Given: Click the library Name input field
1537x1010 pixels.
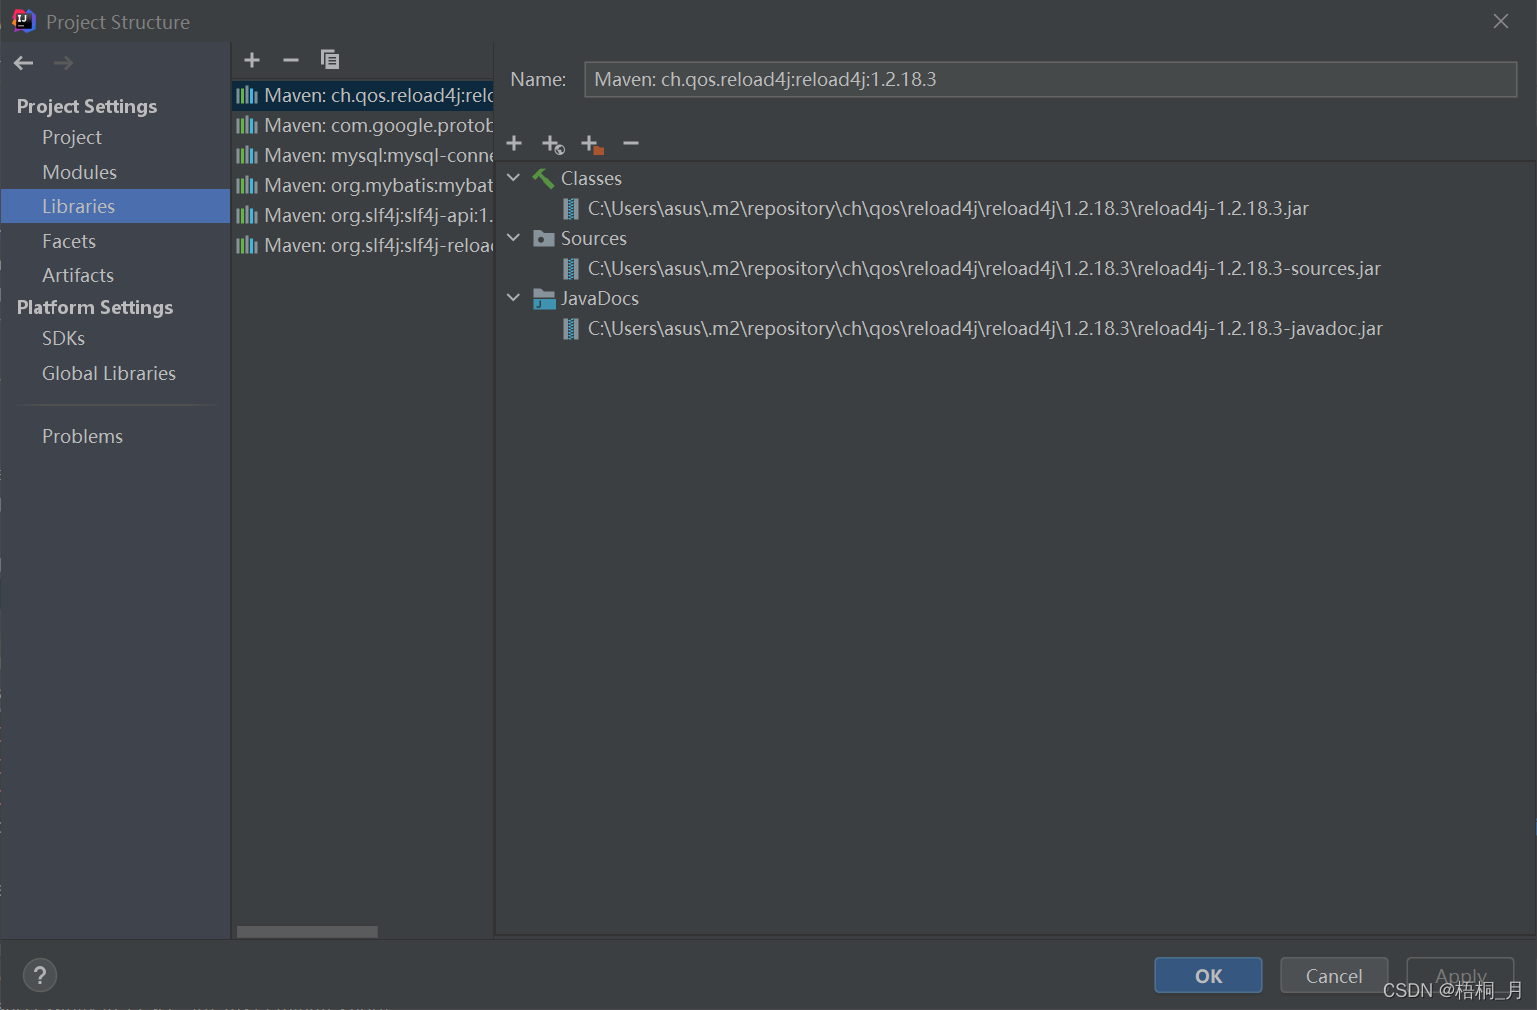Looking at the screenshot, I should 1050,79.
